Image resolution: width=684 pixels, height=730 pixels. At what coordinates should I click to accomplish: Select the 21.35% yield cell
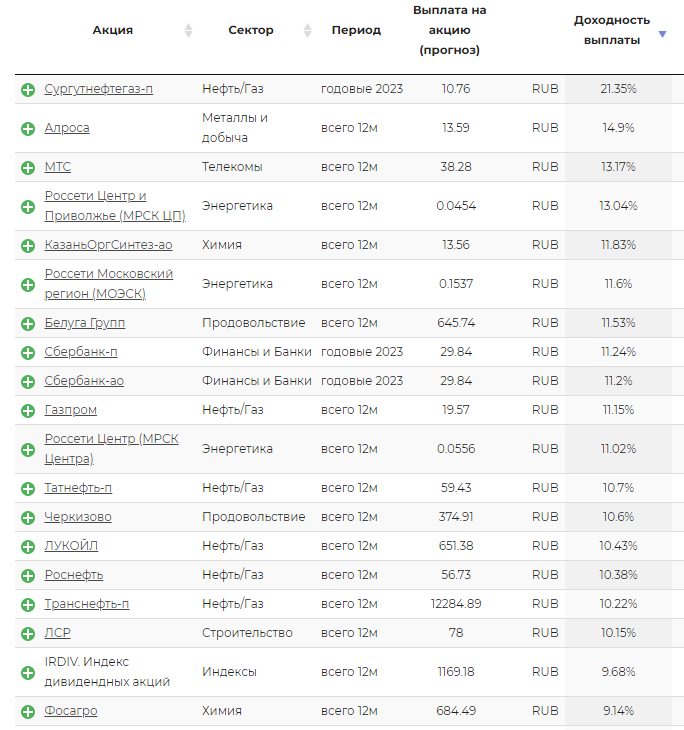click(618, 89)
